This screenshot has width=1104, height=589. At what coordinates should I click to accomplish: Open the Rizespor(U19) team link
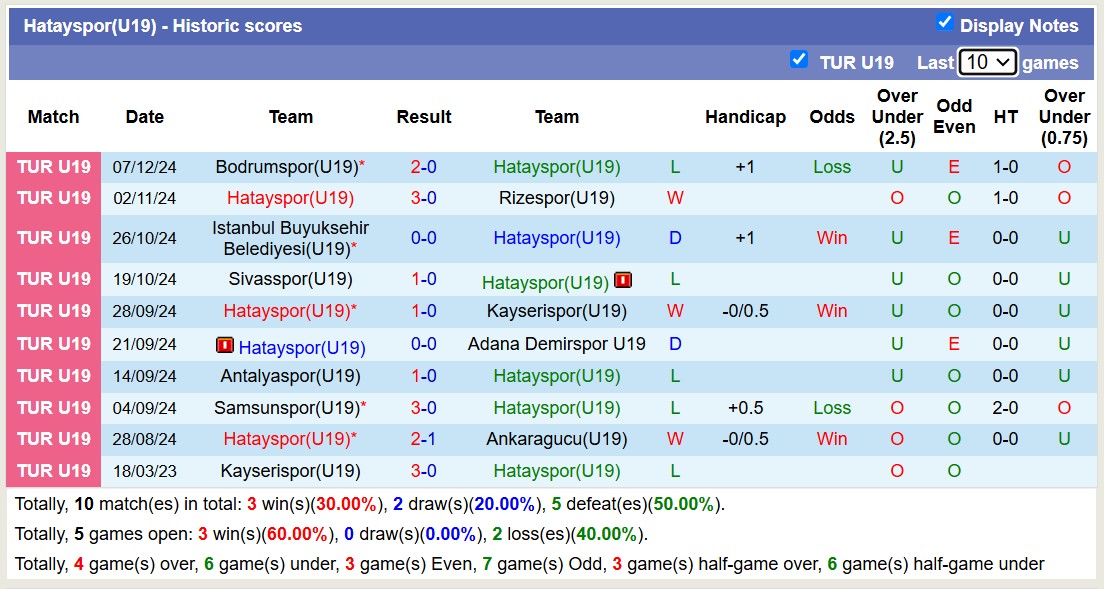pos(556,198)
